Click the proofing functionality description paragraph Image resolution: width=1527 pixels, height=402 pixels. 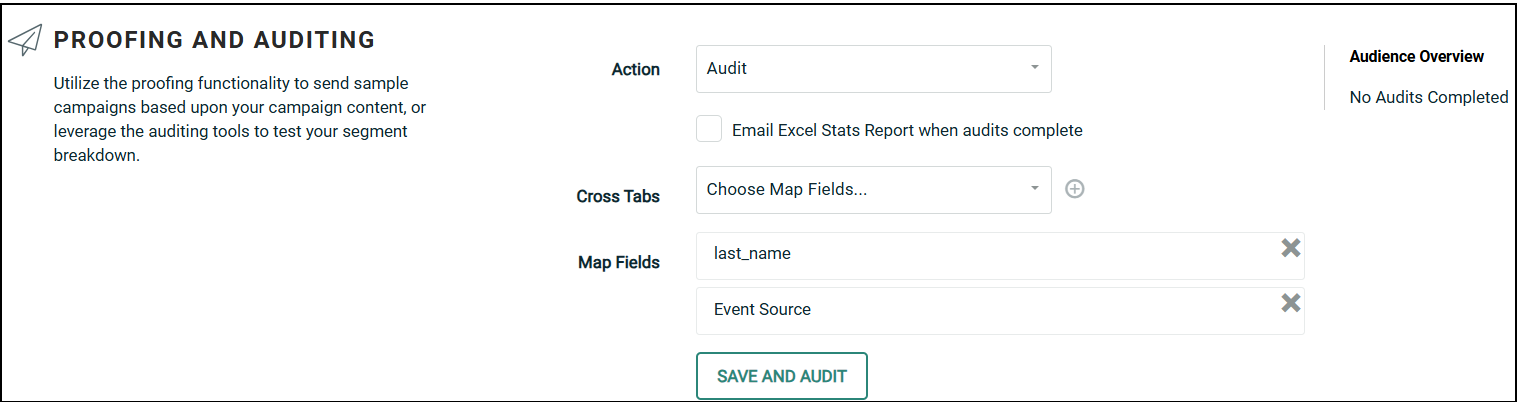[240, 120]
